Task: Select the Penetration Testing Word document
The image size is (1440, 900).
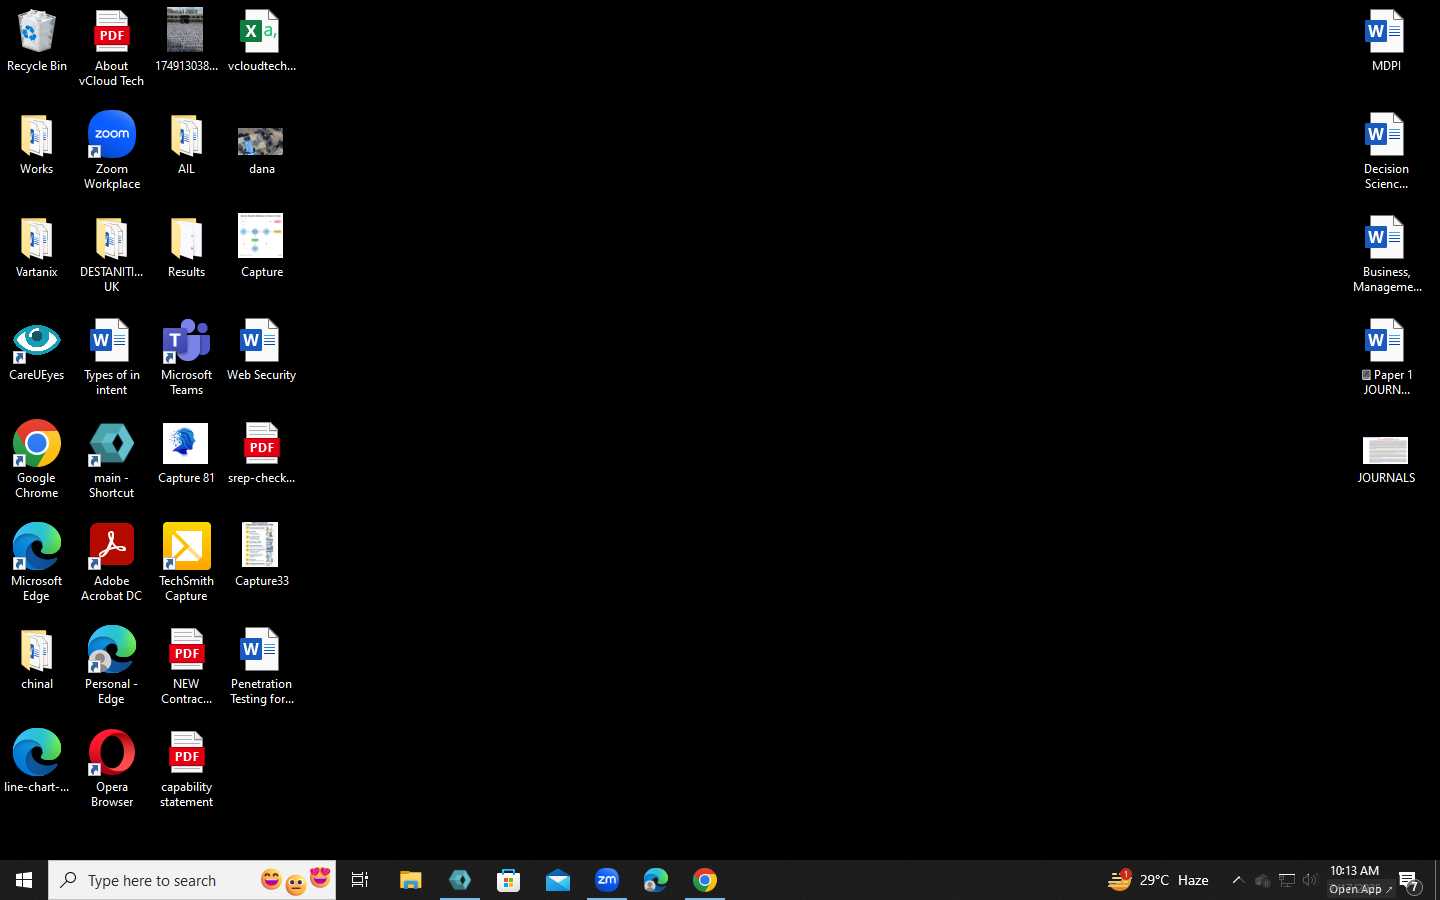Action: [x=261, y=666]
